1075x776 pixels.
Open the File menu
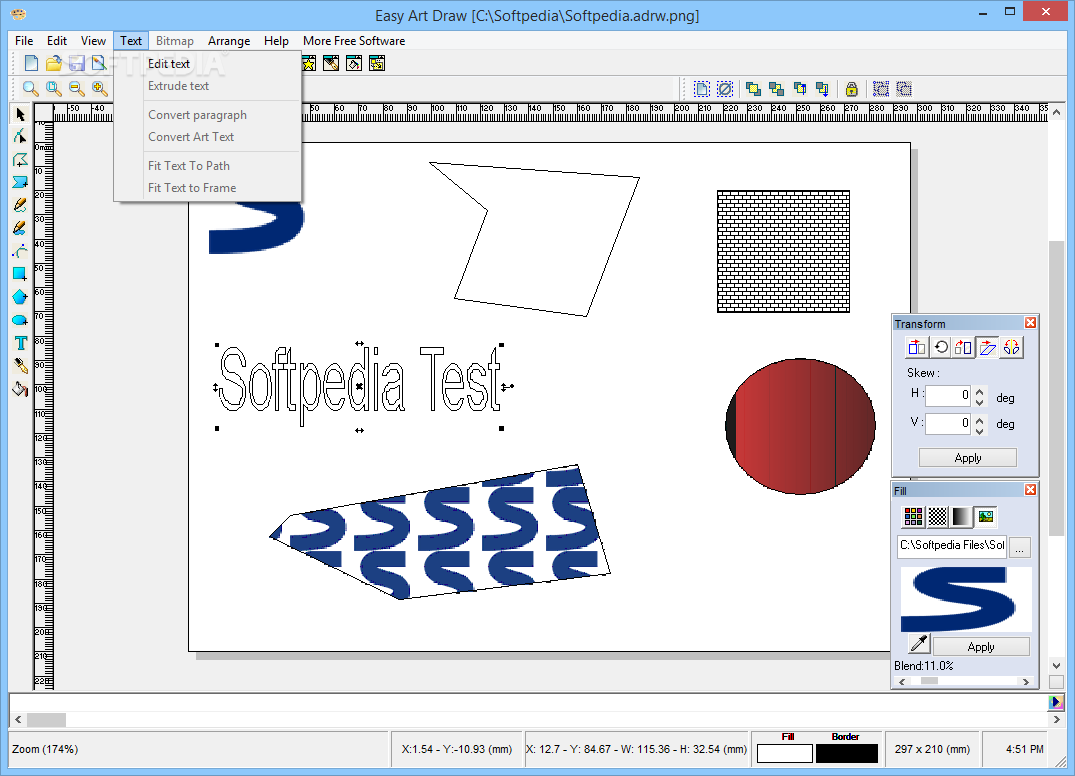click(x=24, y=41)
